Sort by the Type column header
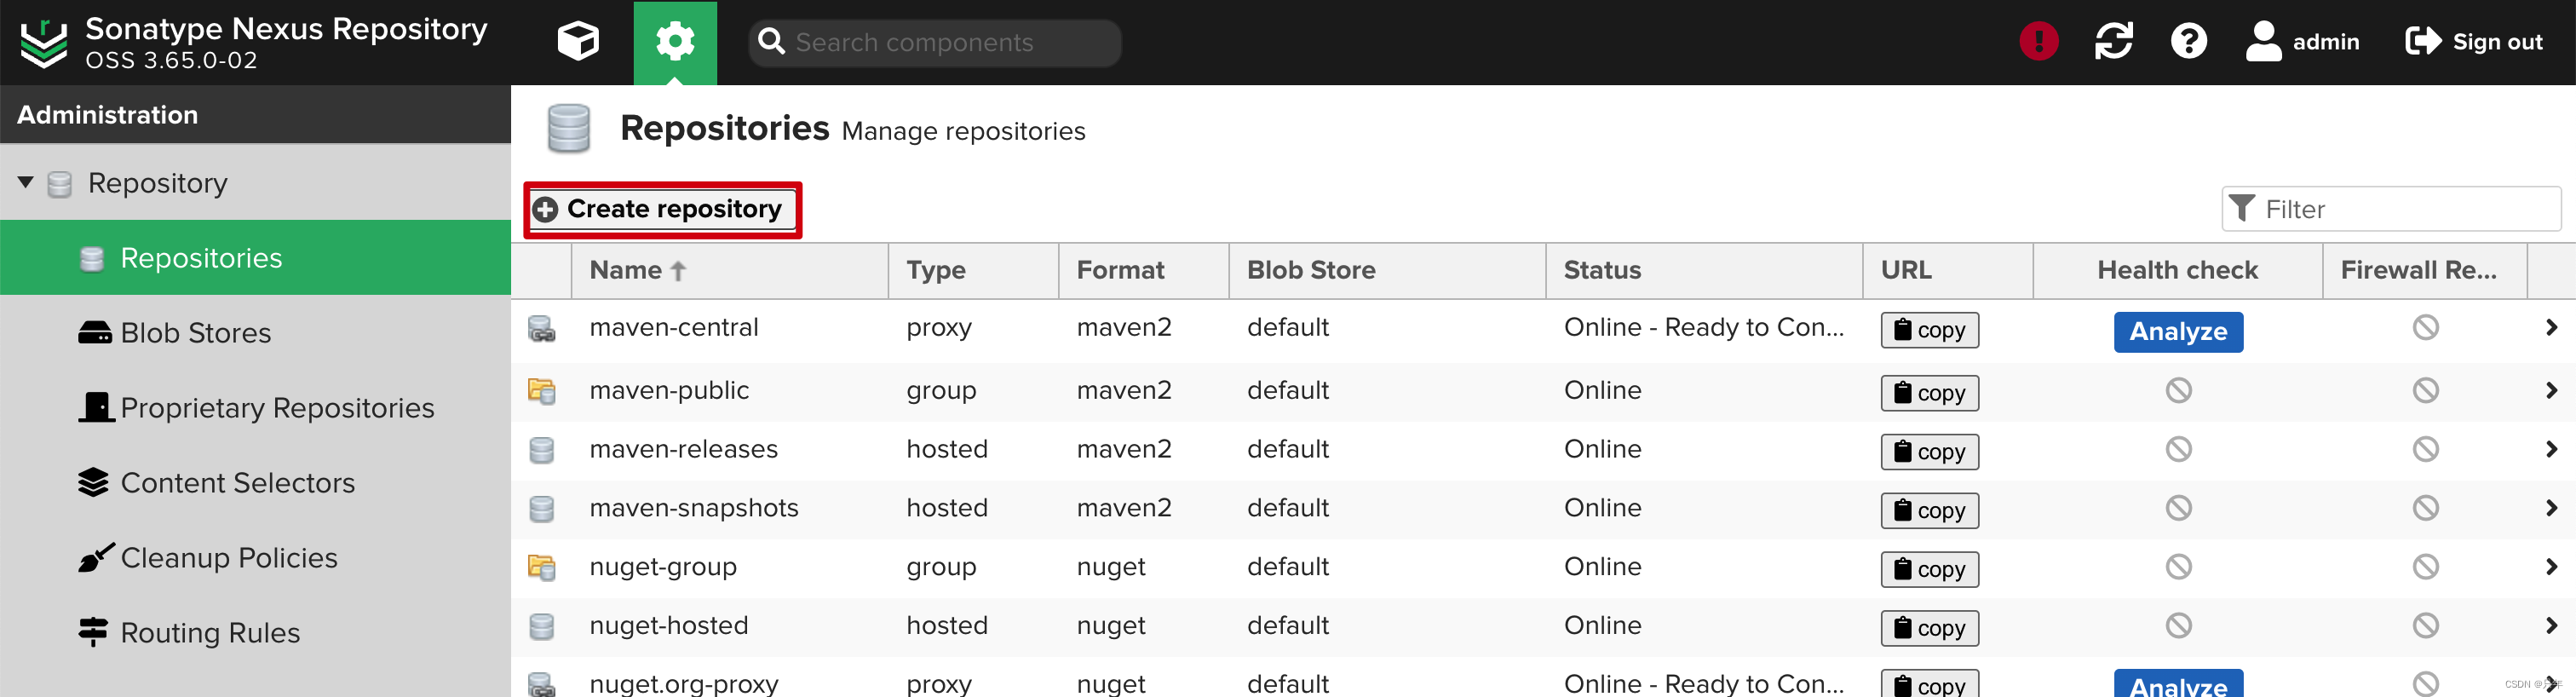 (x=973, y=270)
